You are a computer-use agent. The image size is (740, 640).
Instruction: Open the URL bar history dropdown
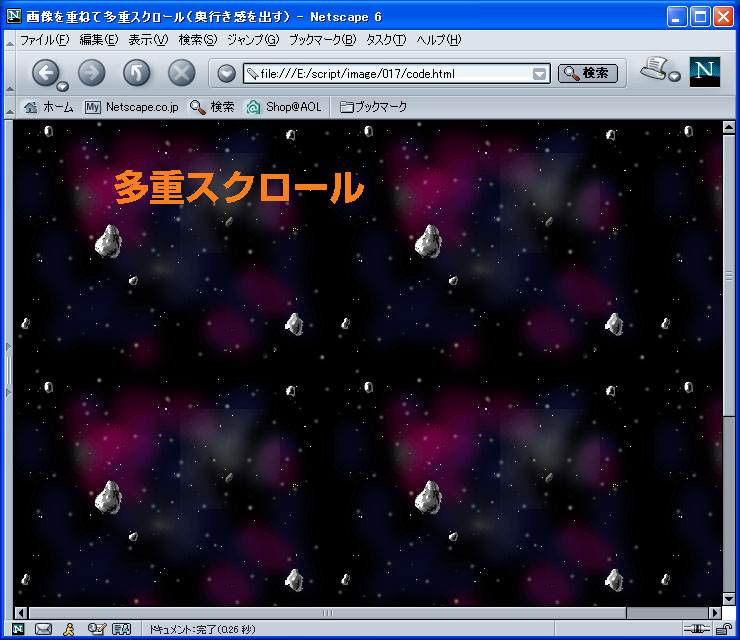(539, 74)
